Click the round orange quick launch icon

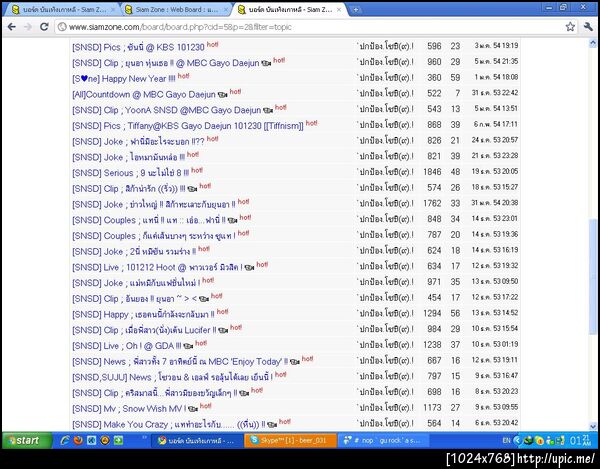tap(105, 440)
